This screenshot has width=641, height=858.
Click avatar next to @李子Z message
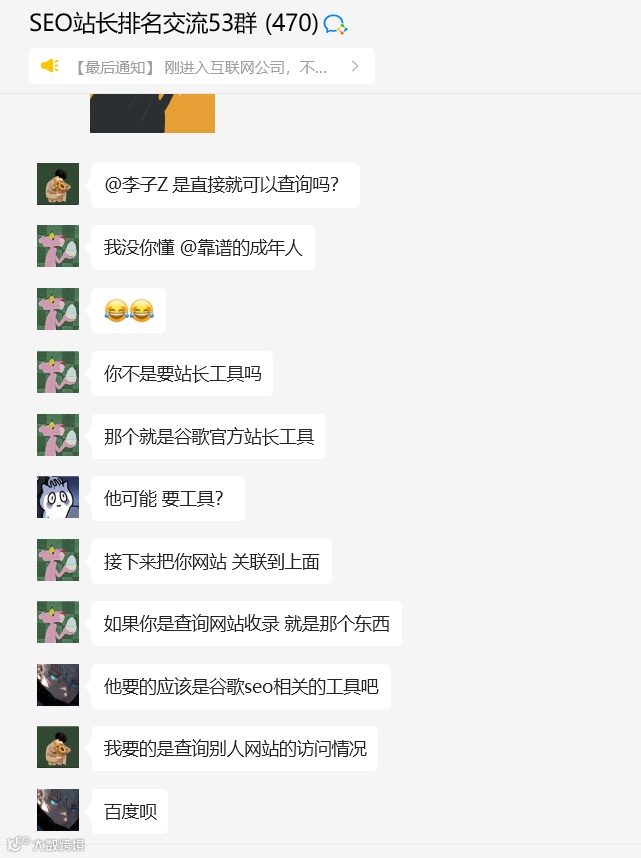(x=58, y=184)
